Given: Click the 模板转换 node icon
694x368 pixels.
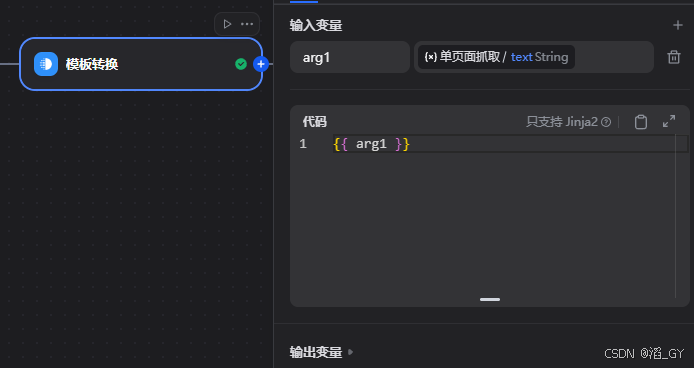Looking at the screenshot, I should click(x=46, y=64).
